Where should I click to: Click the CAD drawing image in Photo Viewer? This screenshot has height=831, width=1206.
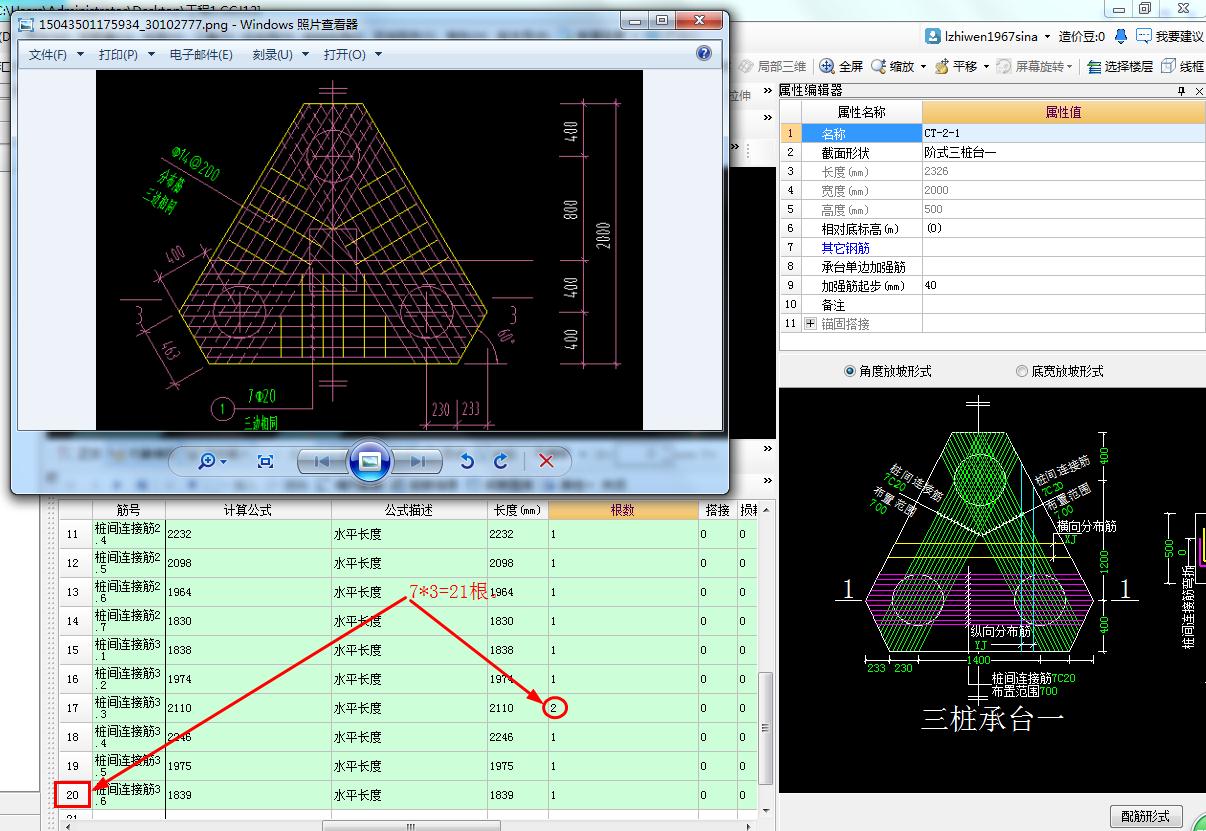(x=369, y=250)
